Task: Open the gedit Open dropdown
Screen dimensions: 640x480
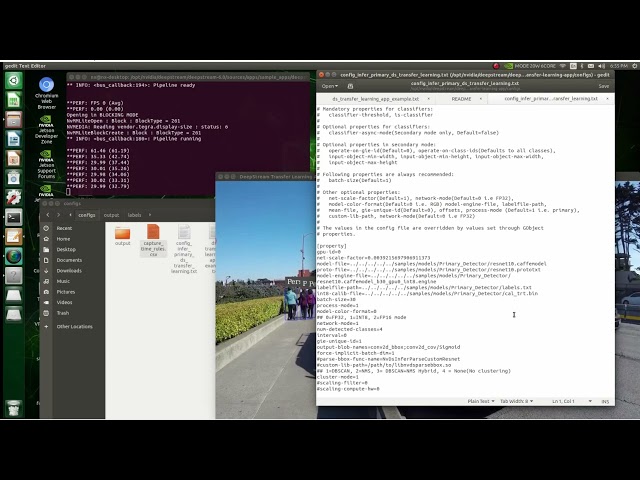Action: [329, 86]
